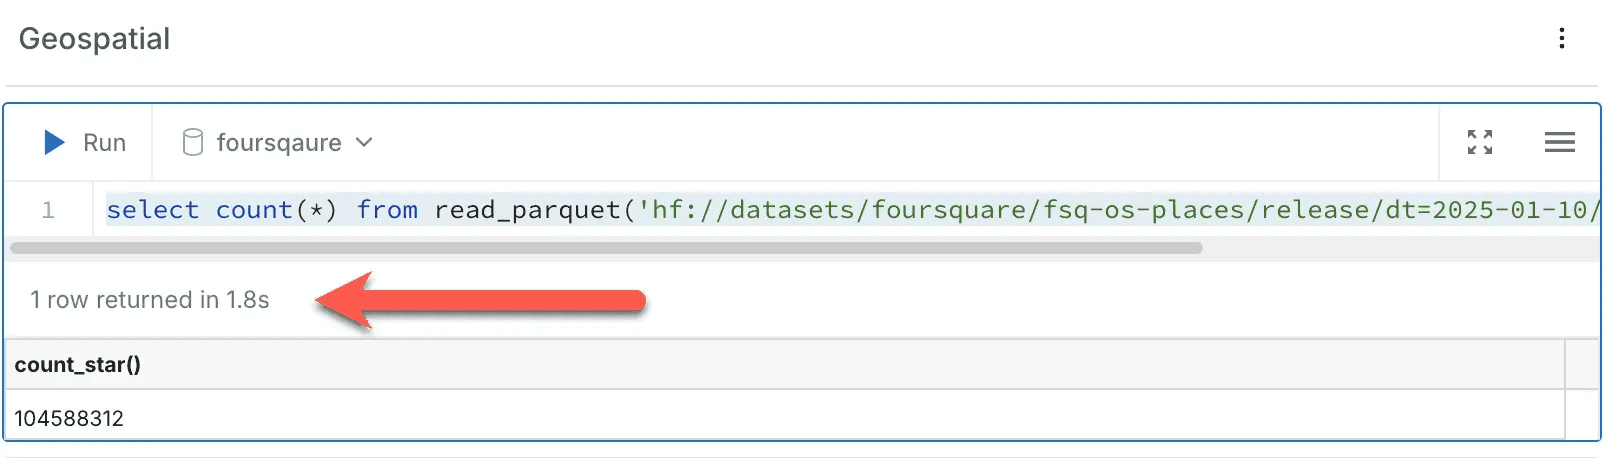Click the database cylinder icon
Viewport: 1612px width, 458px height.
[x=193, y=143]
